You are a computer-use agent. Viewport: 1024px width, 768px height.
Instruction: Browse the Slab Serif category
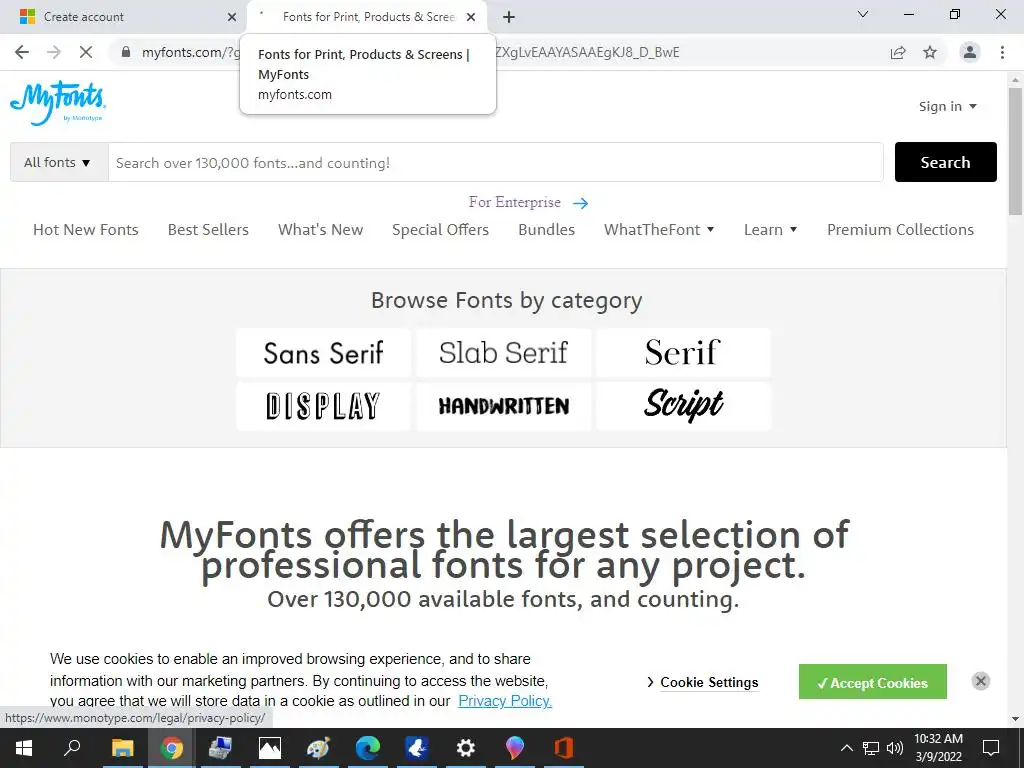pyautogui.click(x=504, y=353)
